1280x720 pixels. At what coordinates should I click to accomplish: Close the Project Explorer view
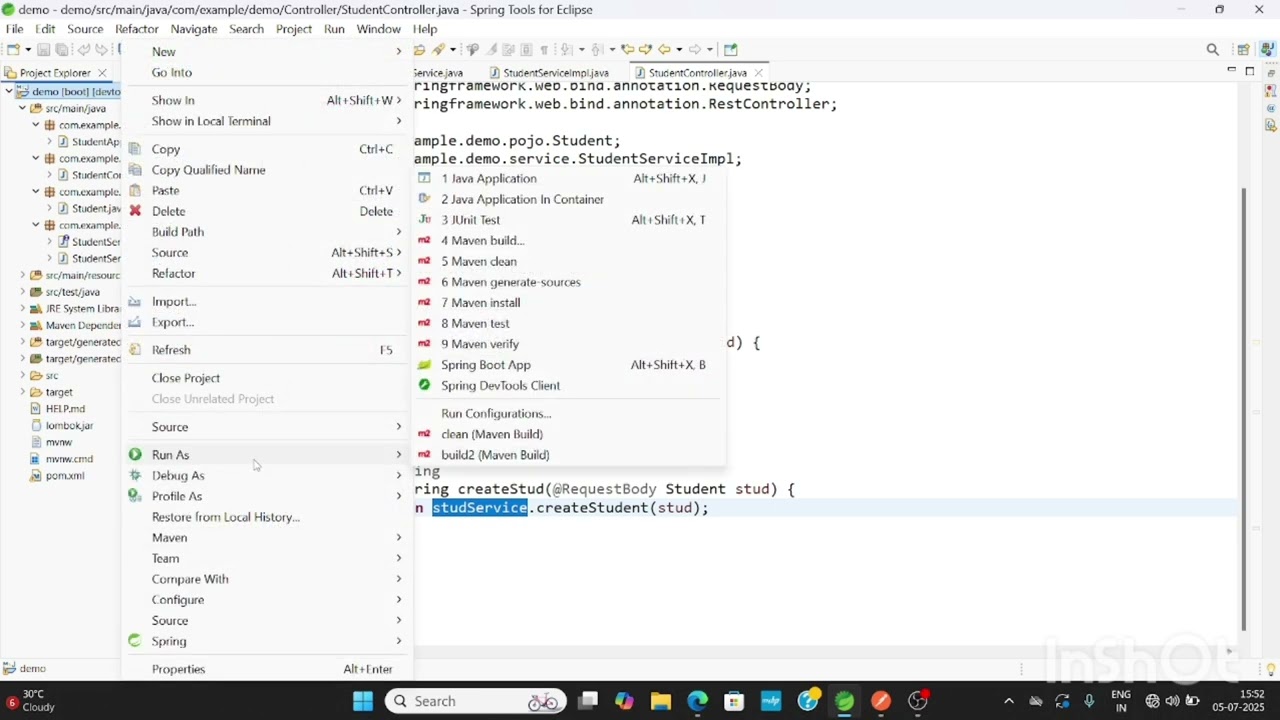pyautogui.click(x=102, y=73)
